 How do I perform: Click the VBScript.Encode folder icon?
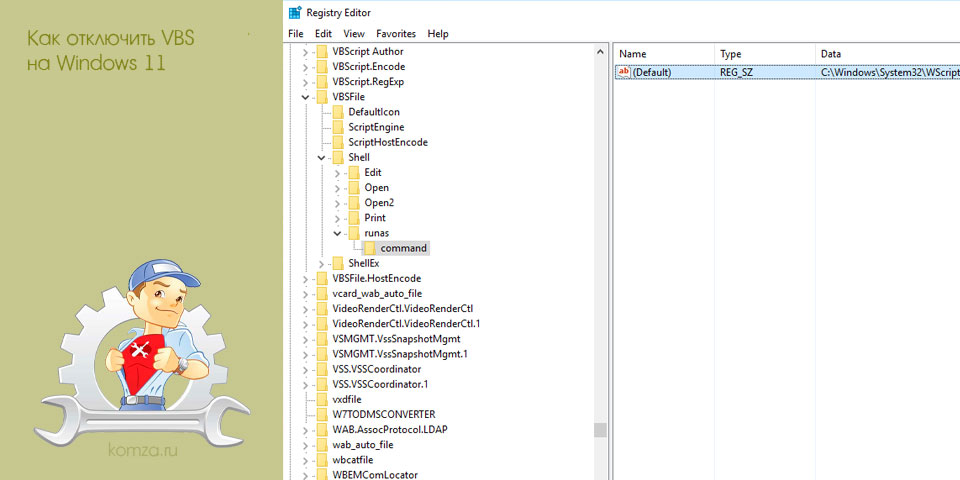pos(322,67)
